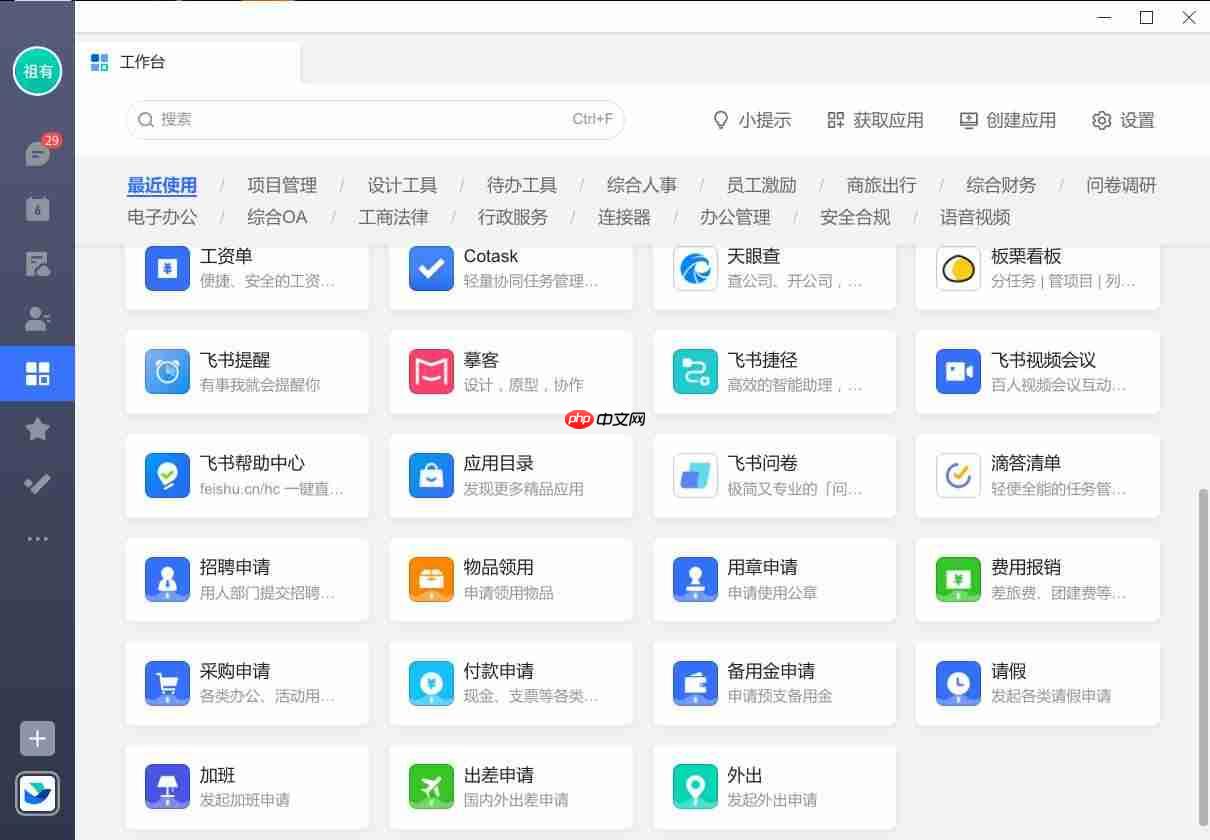Open the favorites star icon in the sidebar
This screenshot has width=1210, height=840.
[x=37, y=428]
